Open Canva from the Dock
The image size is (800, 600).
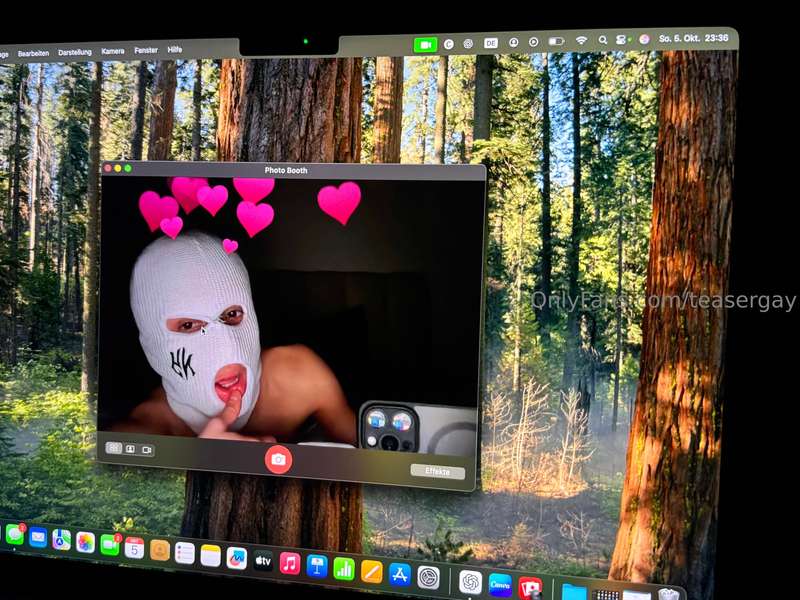[500, 585]
